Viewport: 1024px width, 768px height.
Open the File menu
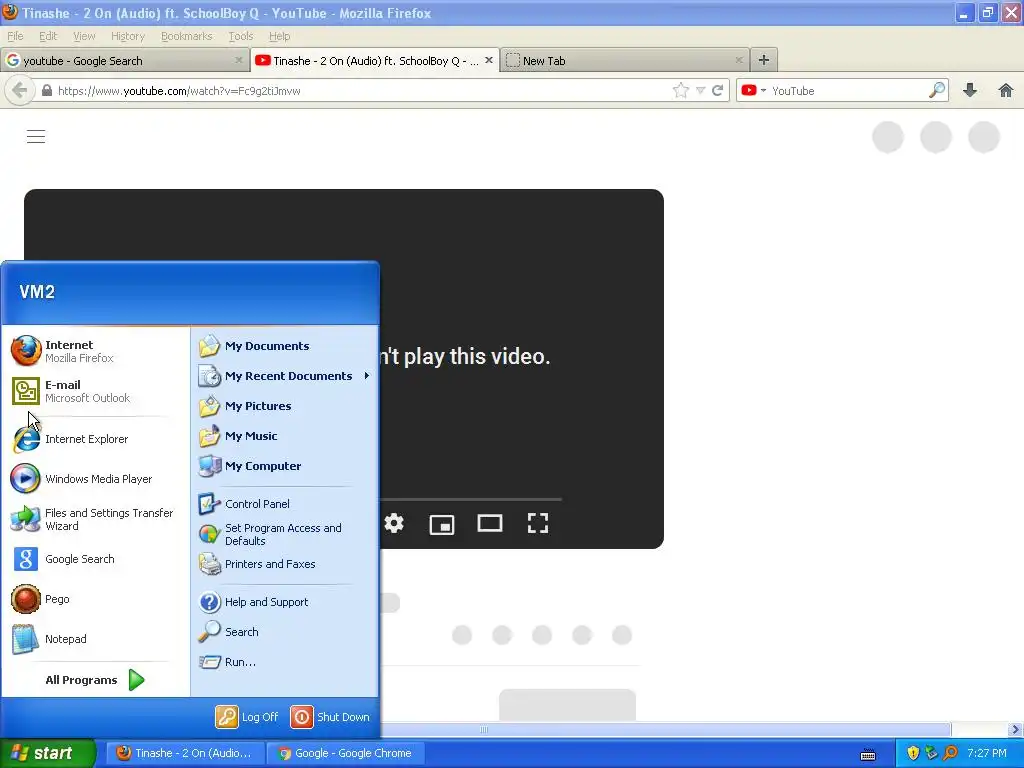point(15,36)
